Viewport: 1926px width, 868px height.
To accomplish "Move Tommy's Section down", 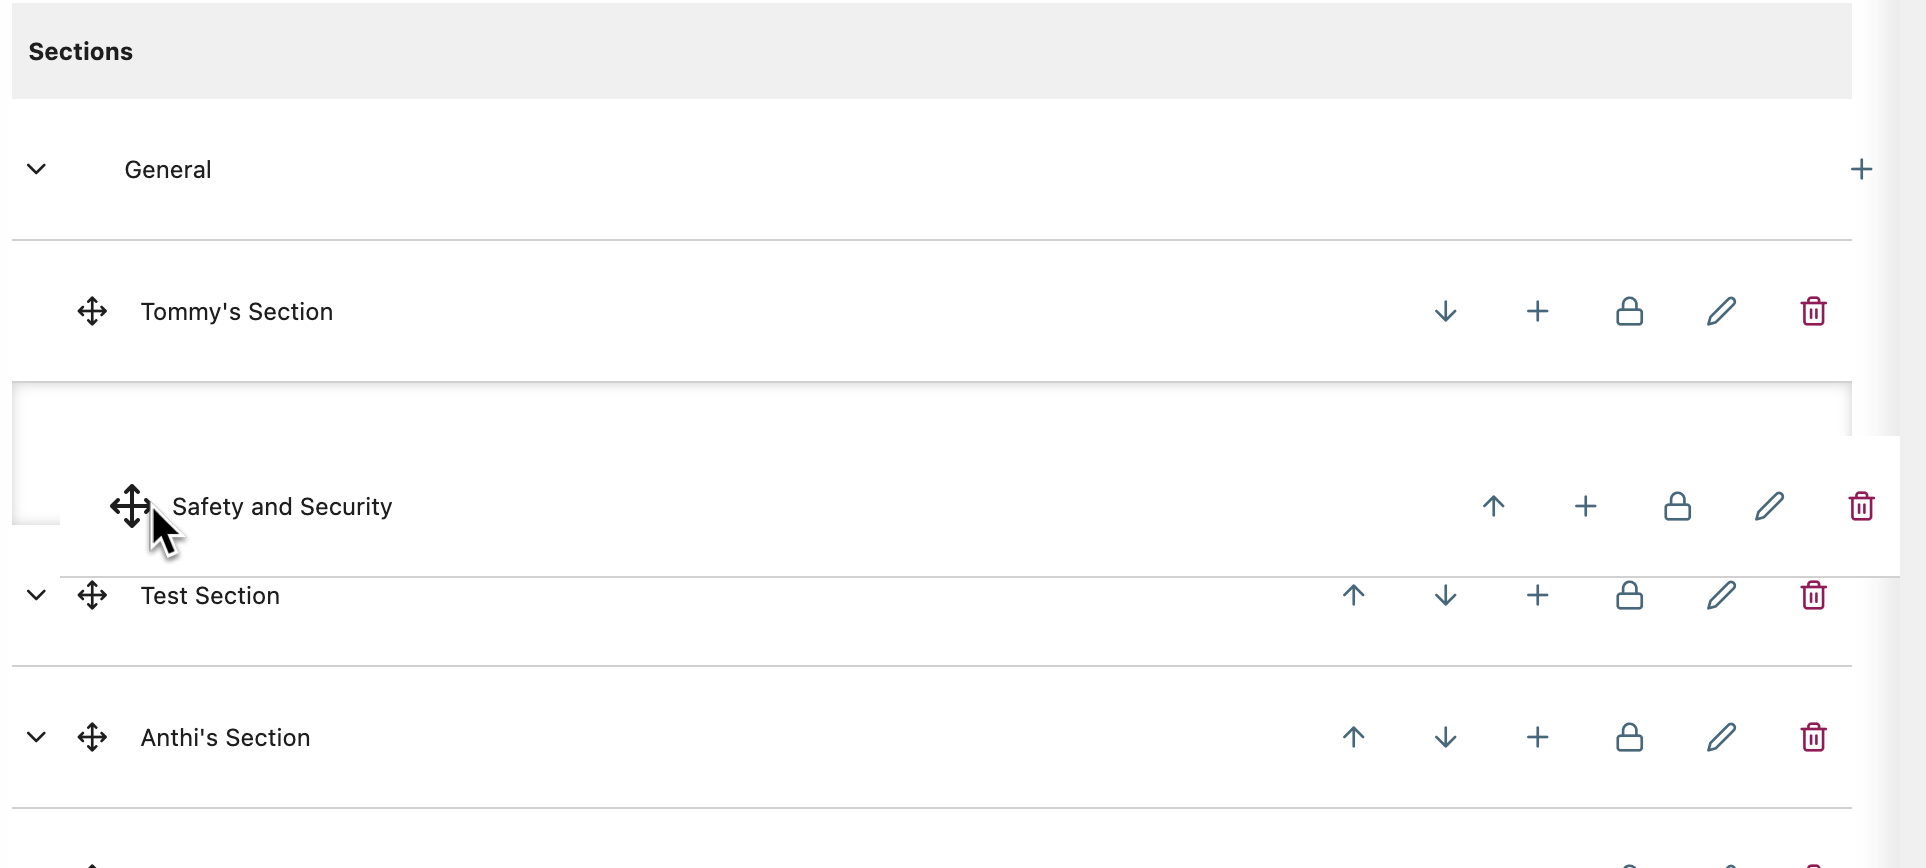I will pos(1445,312).
